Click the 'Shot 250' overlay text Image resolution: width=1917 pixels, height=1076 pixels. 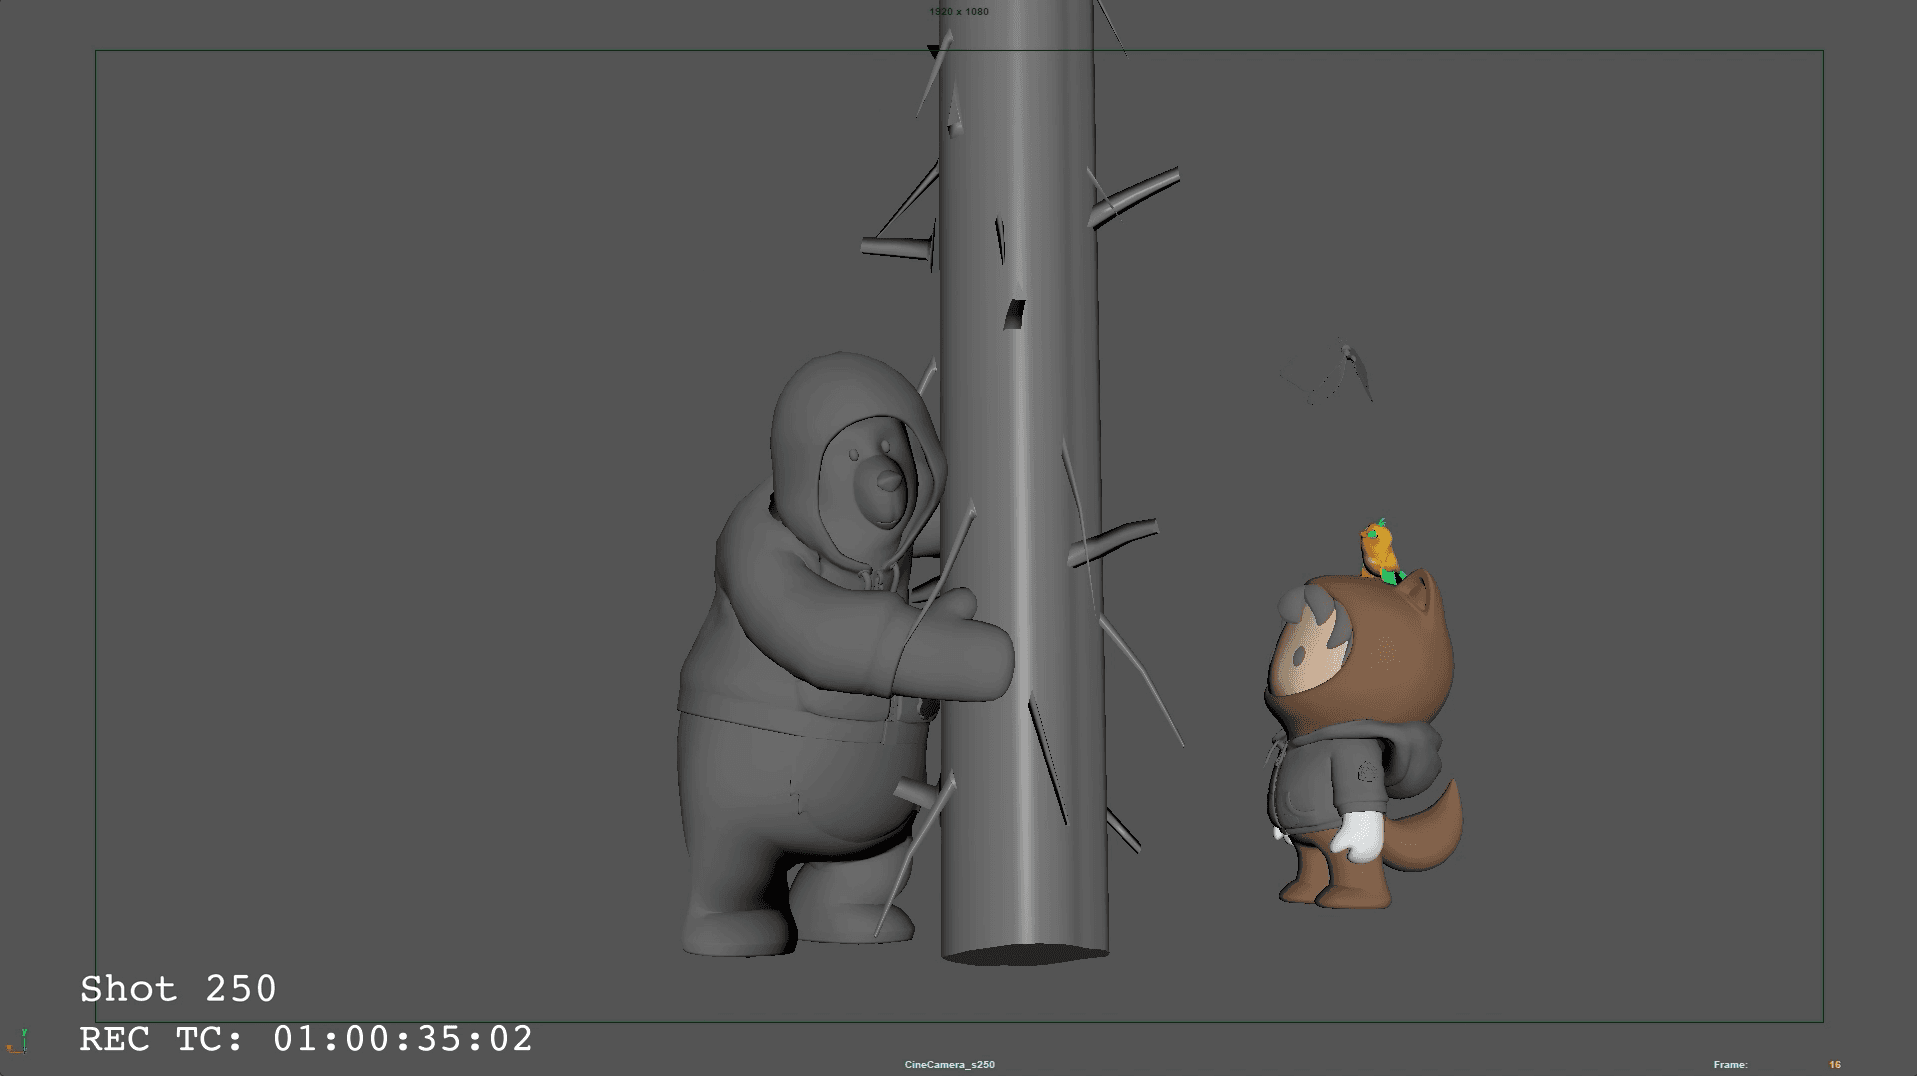[x=178, y=989]
